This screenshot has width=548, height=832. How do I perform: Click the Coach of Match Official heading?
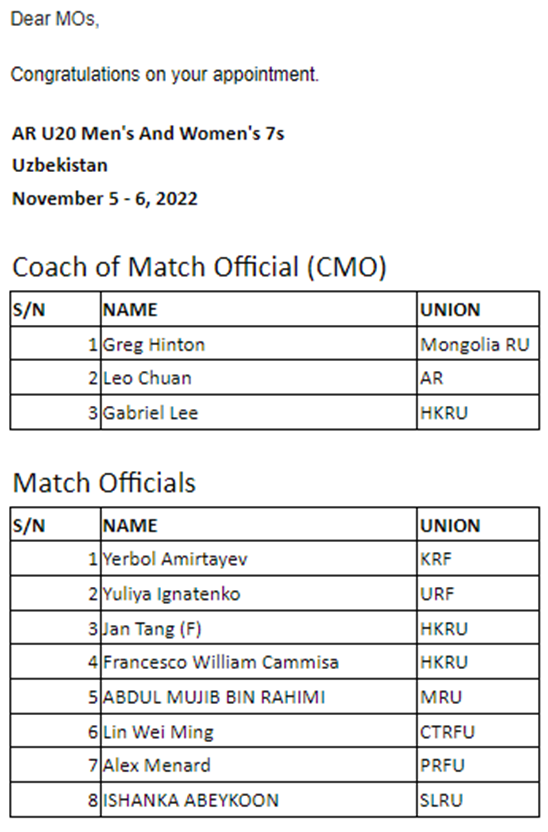(x=199, y=266)
